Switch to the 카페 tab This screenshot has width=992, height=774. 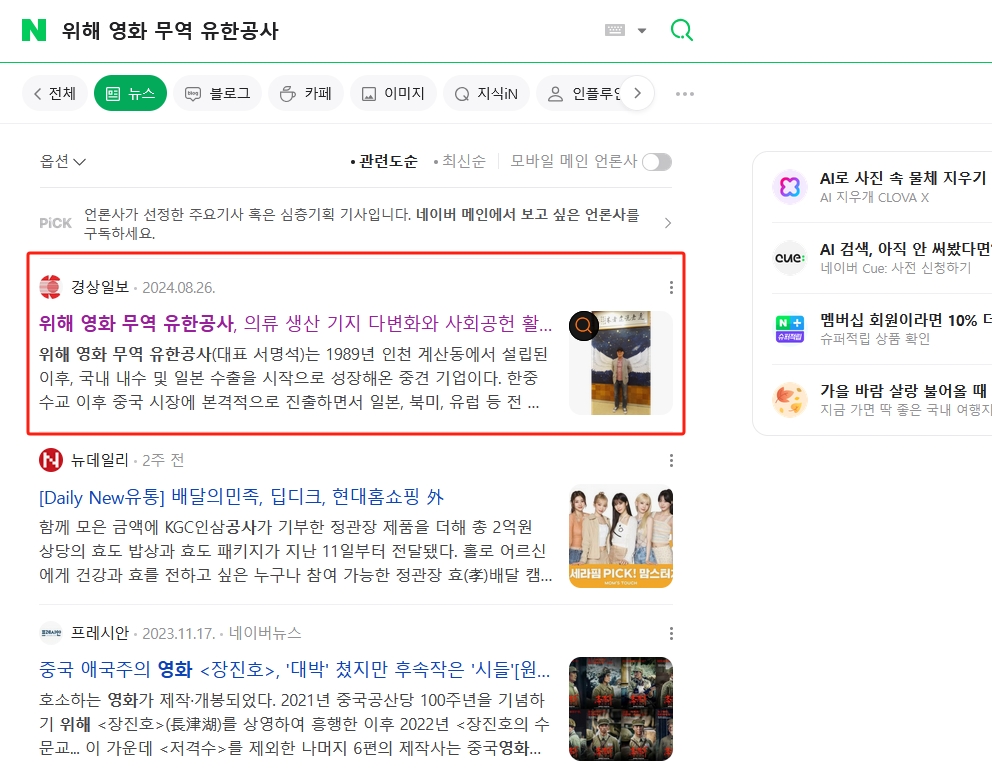click(306, 94)
